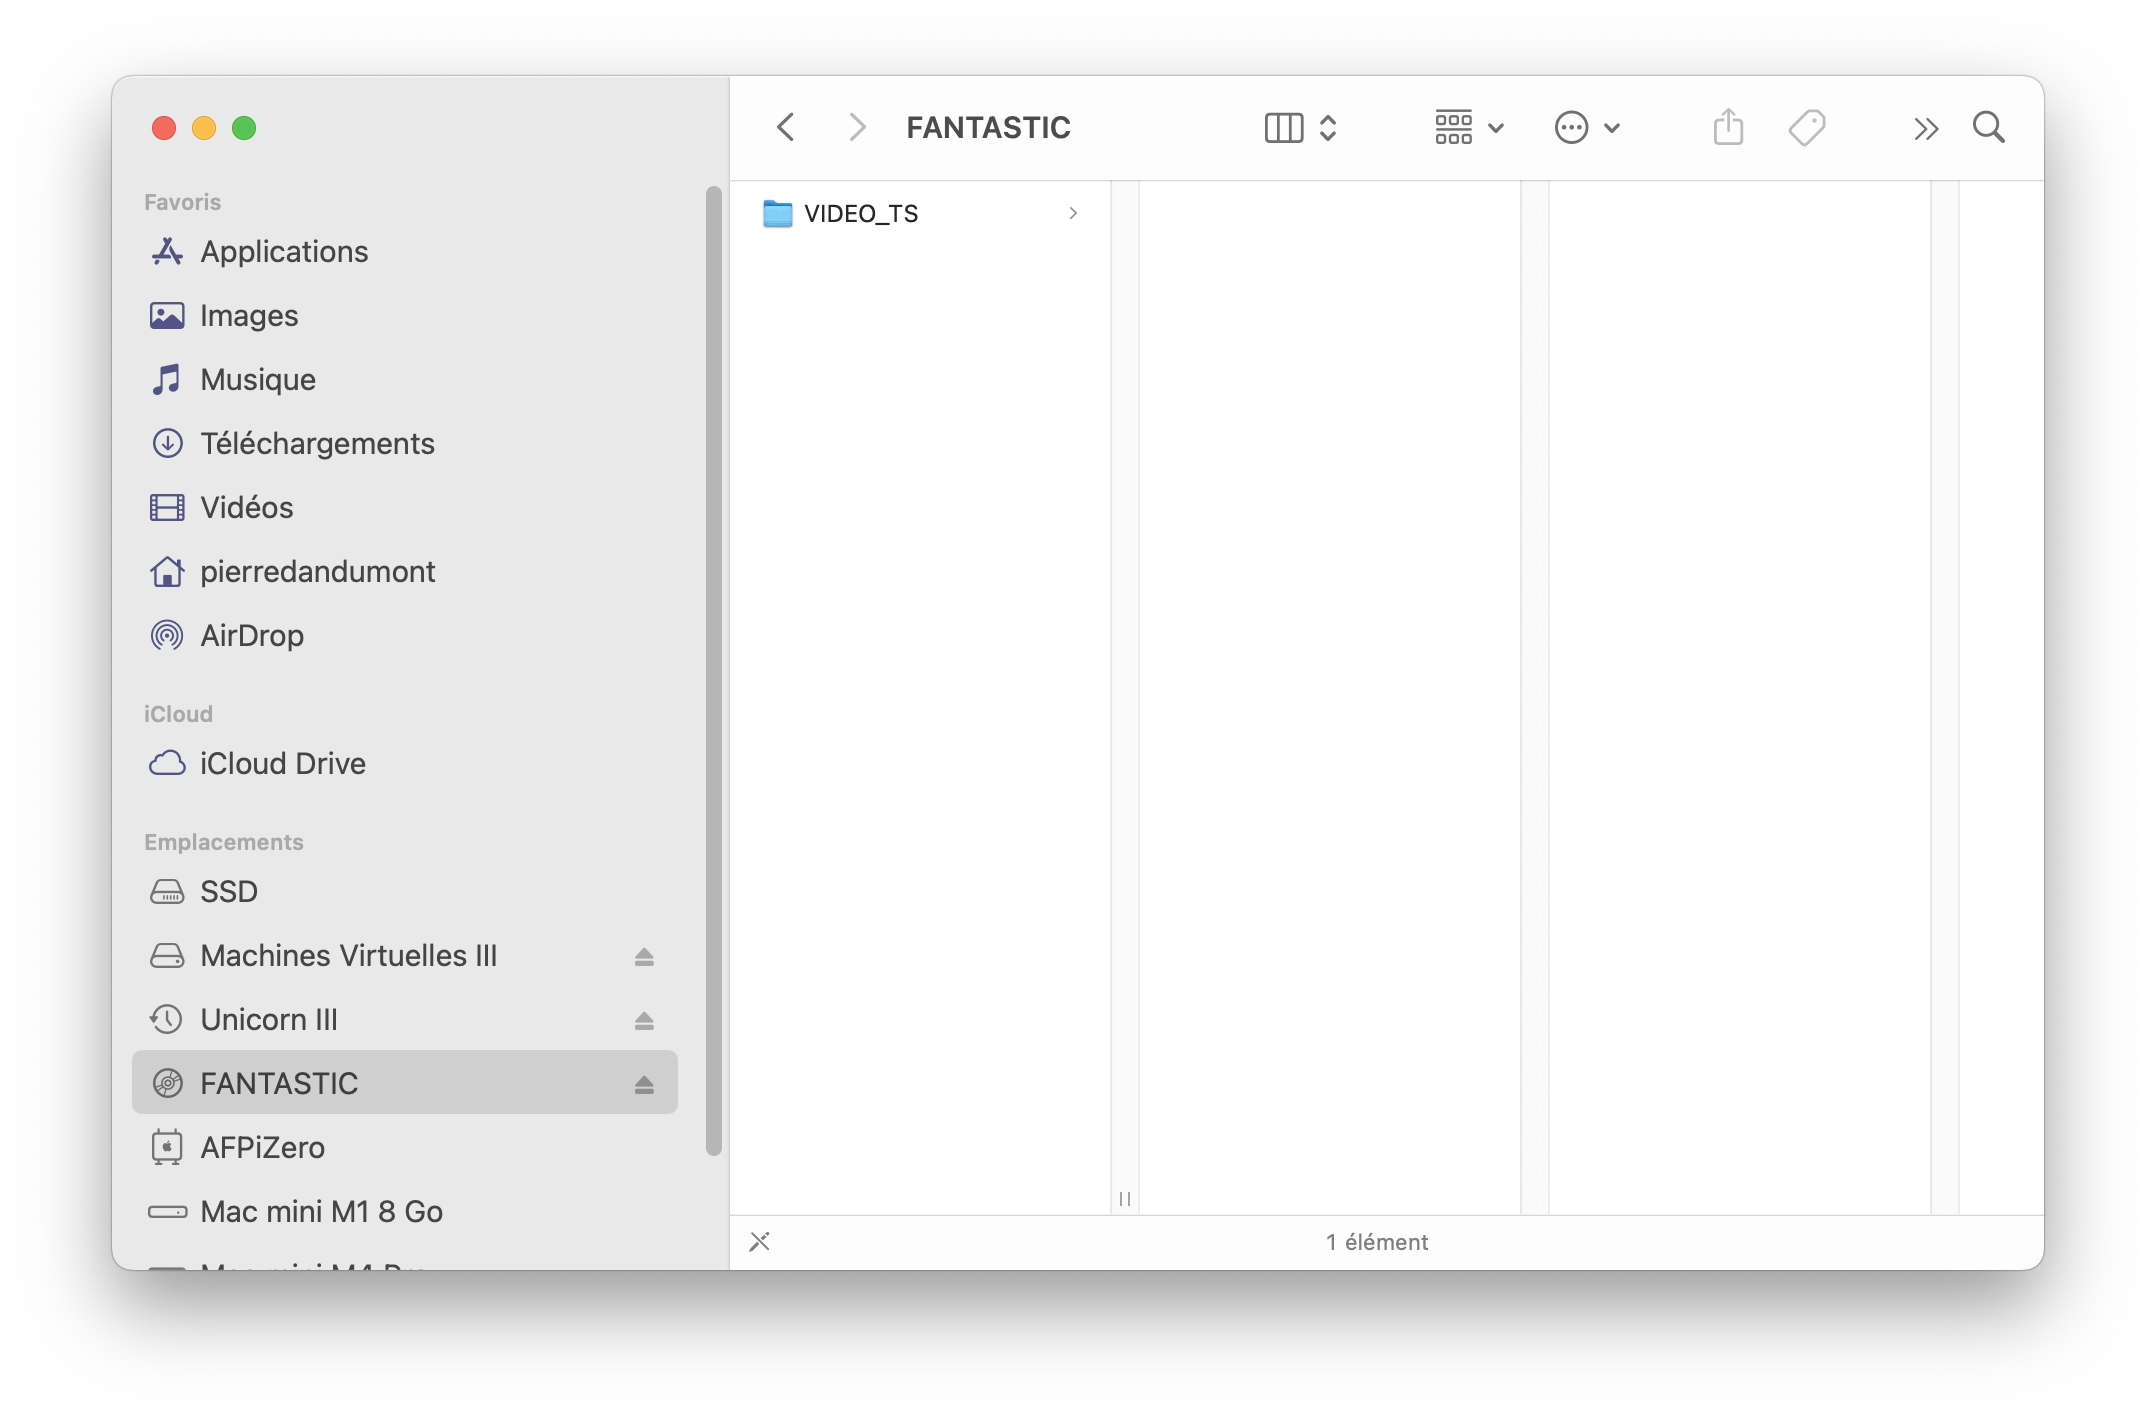Viewport: 2156px width, 1418px height.
Task: Click the first column resize handle
Action: tap(1125, 1198)
